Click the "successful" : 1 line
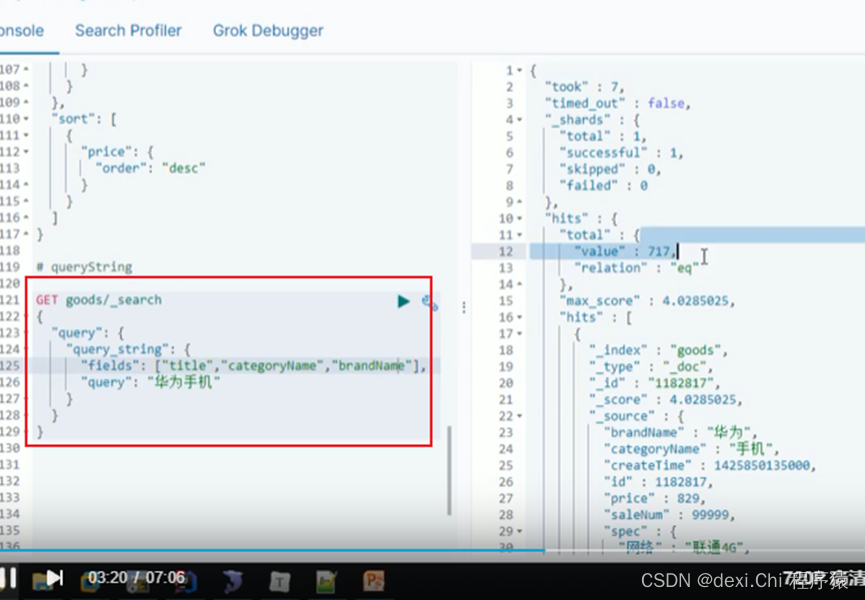Screen dimensions: 865x600 point(621,153)
